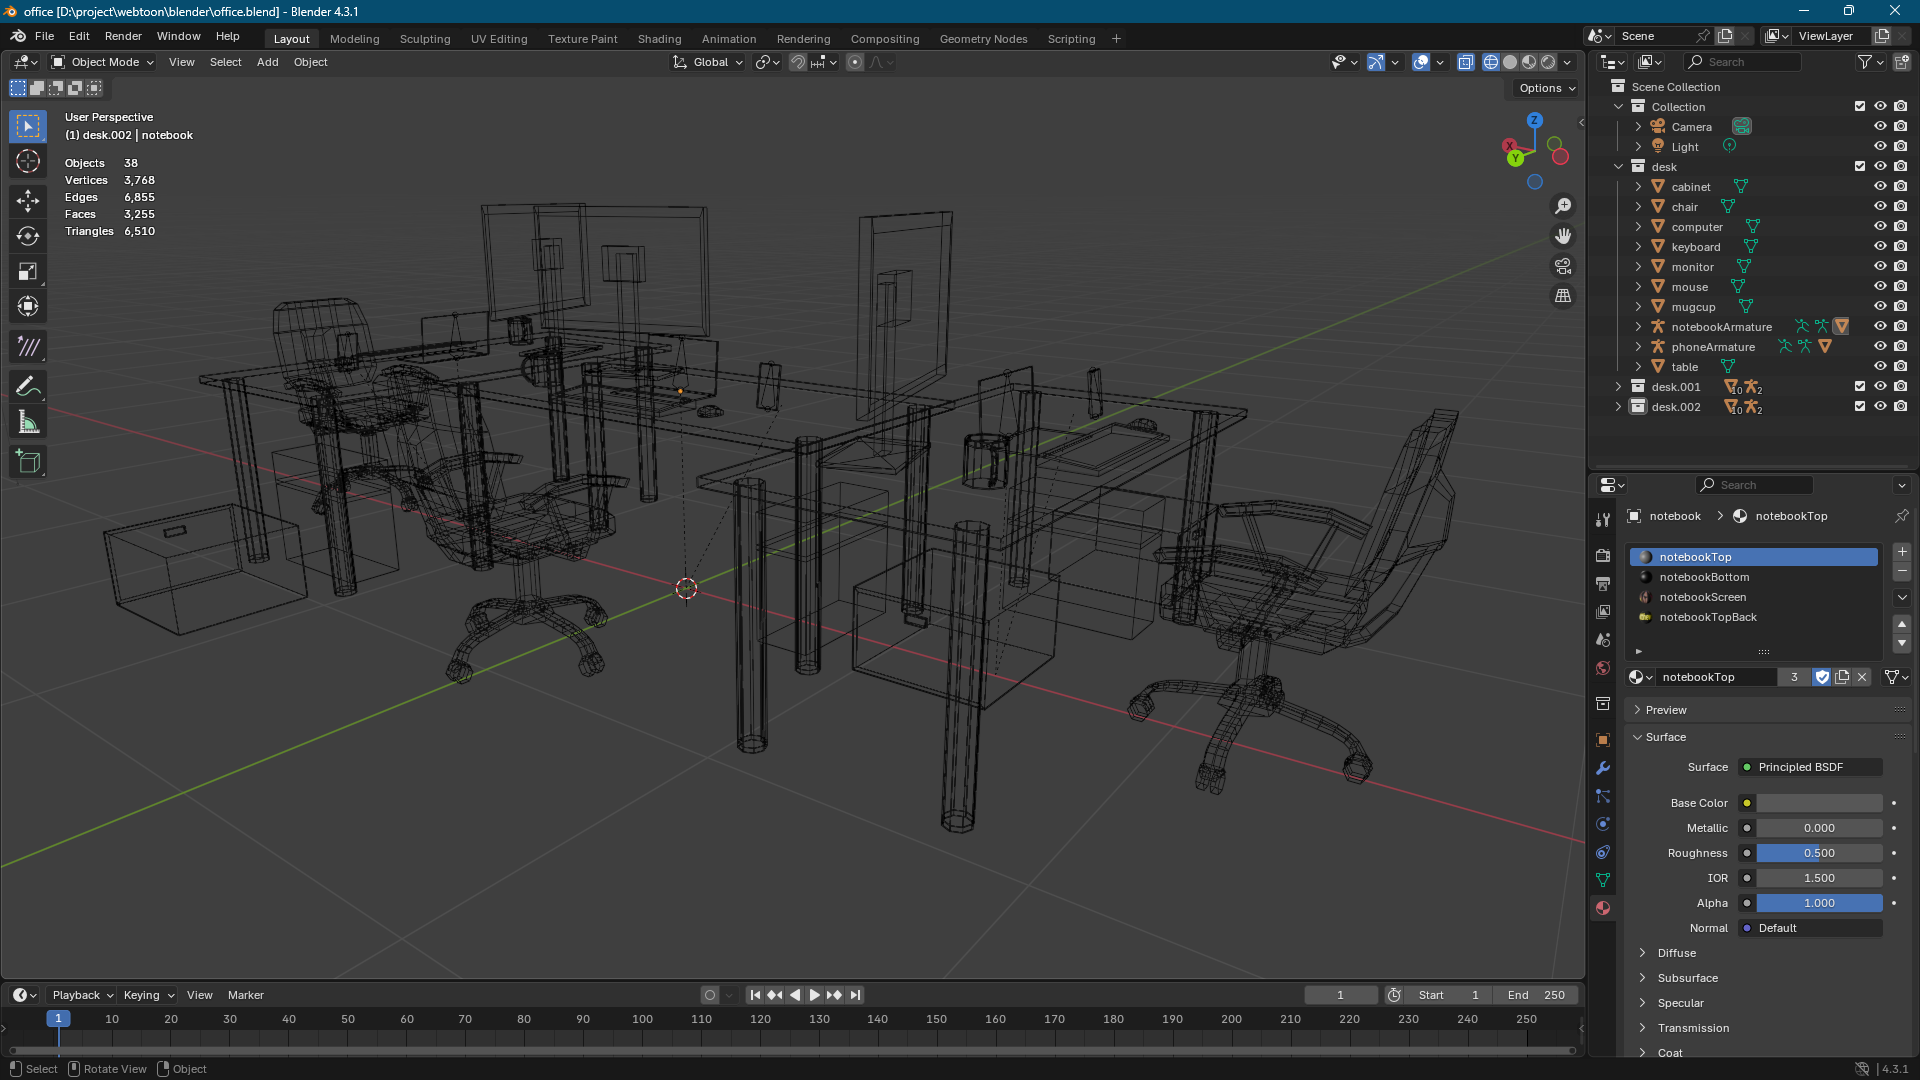Toggle visibility of the Camera
The image size is (1920, 1080).
(1880, 127)
